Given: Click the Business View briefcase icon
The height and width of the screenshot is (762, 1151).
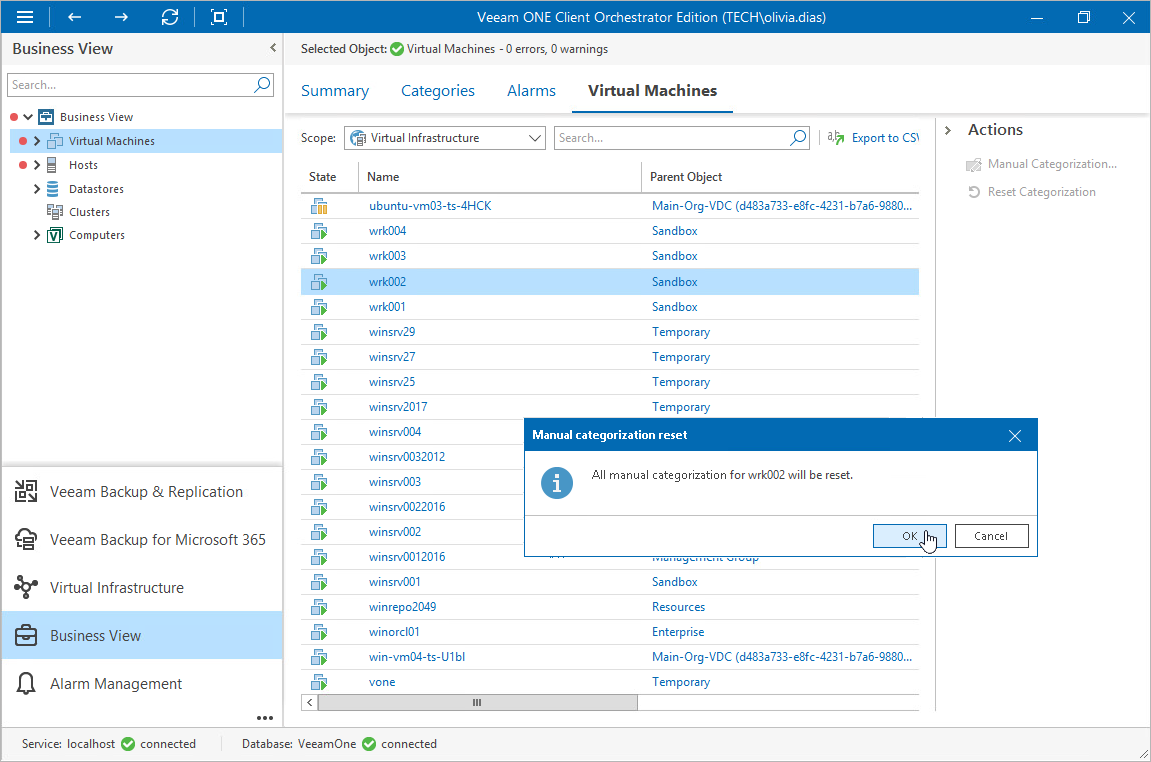Looking at the screenshot, I should (x=26, y=635).
